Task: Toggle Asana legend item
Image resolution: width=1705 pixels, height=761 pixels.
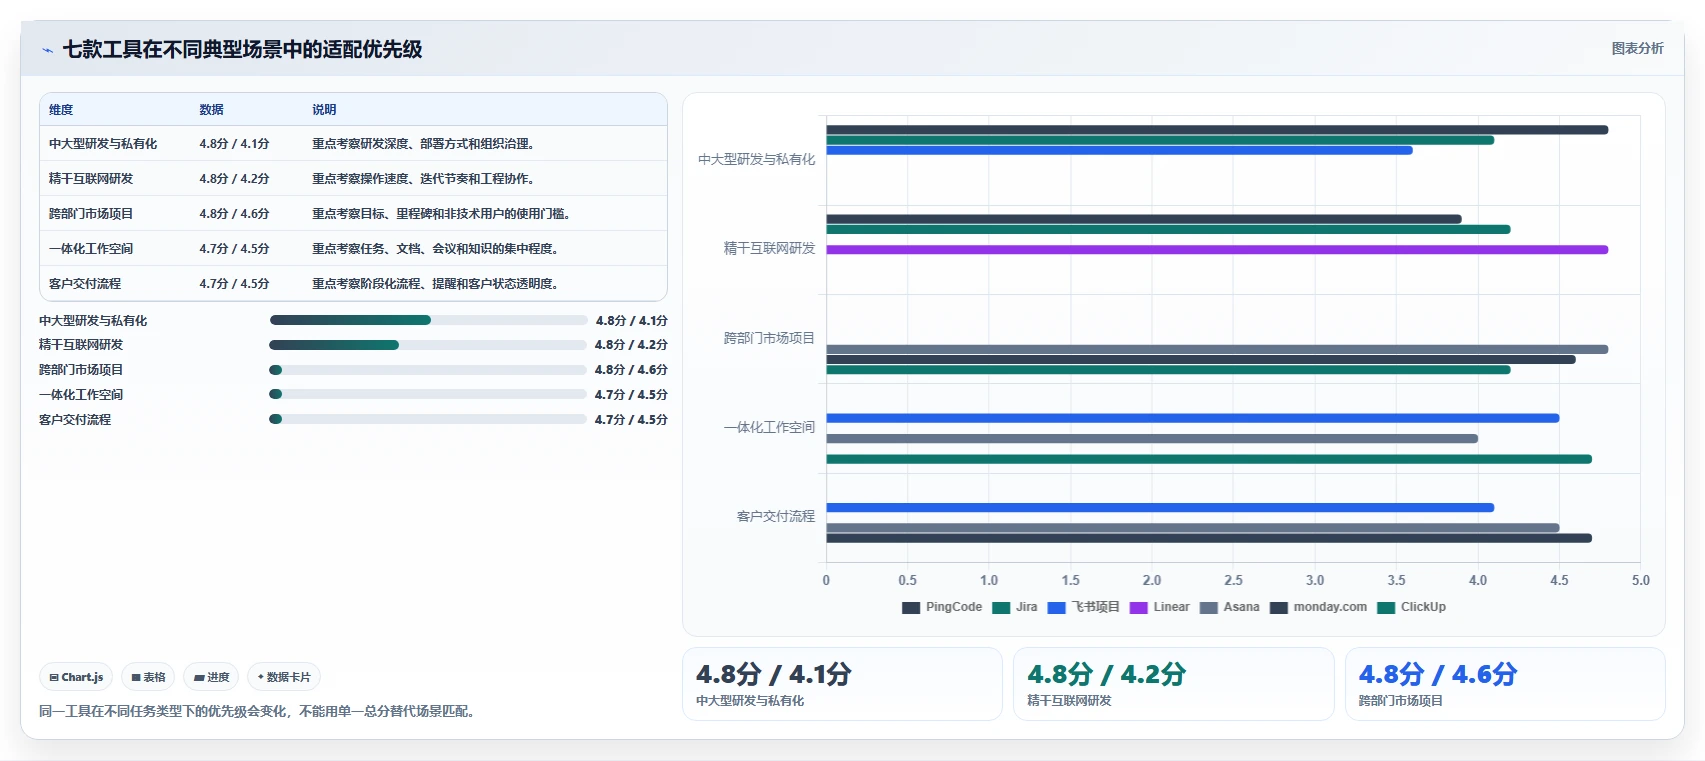Action: click(1230, 607)
